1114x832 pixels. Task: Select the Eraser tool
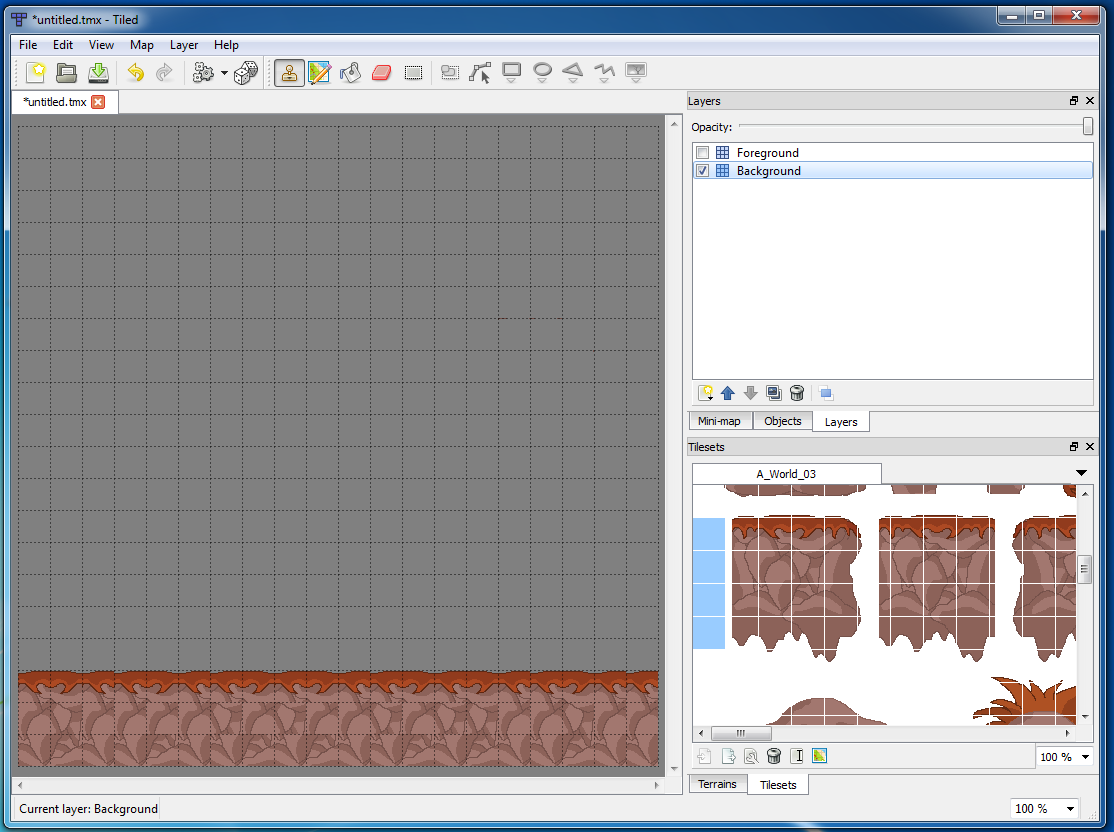point(382,72)
